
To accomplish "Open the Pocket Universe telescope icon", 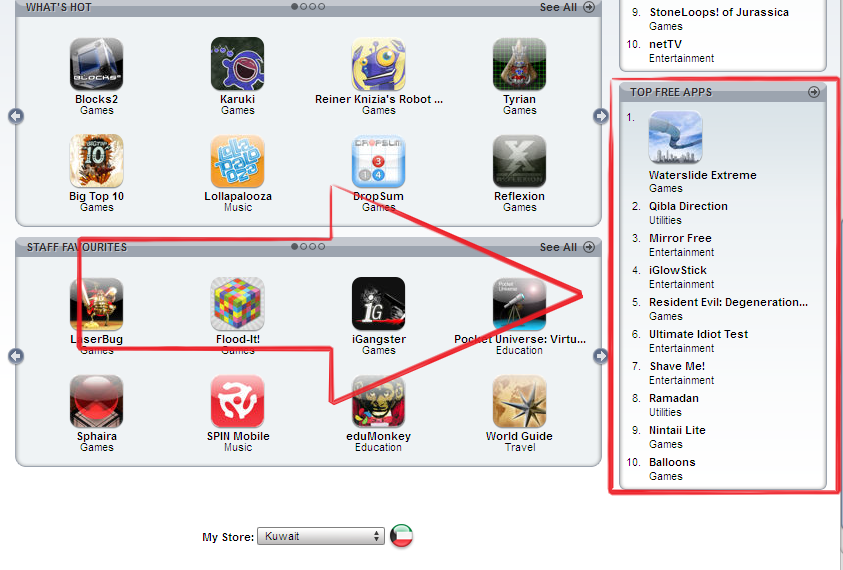I will (x=519, y=304).
